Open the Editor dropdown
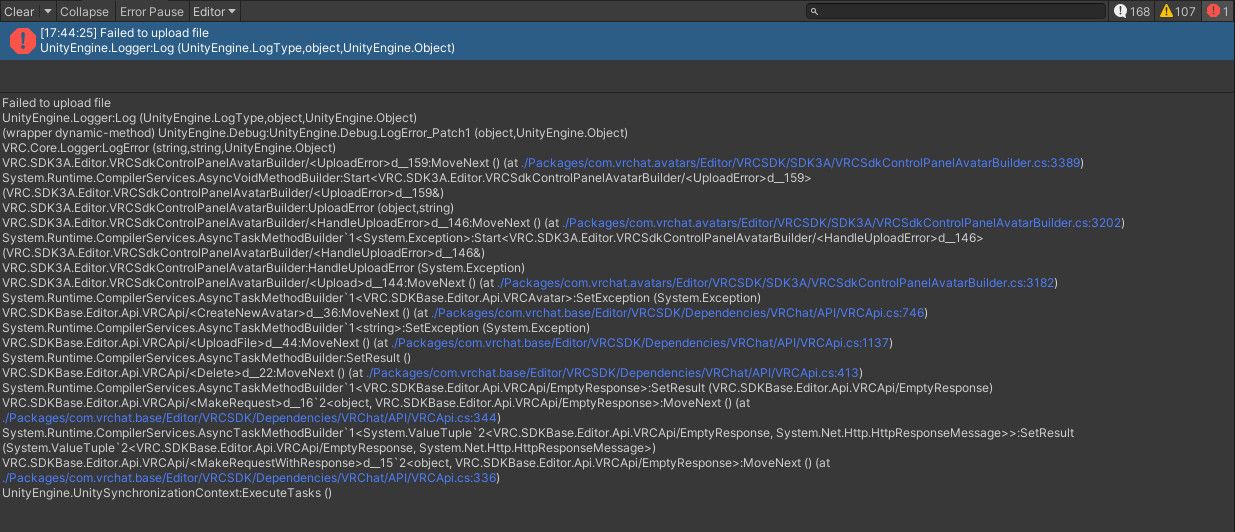Image resolution: width=1235 pixels, height=532 pixels. (215, 12)
